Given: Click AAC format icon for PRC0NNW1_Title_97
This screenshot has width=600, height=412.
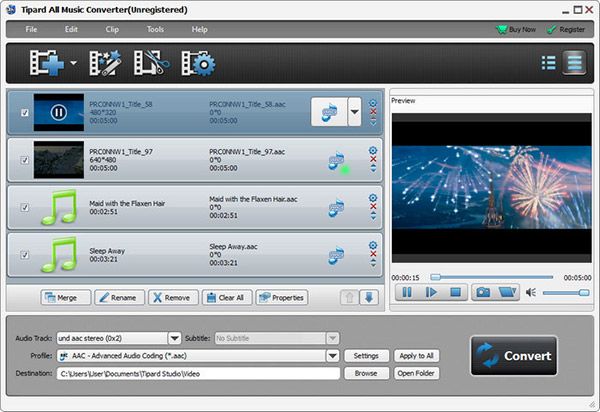Looking at the screenshot, I should click(336, 160).
